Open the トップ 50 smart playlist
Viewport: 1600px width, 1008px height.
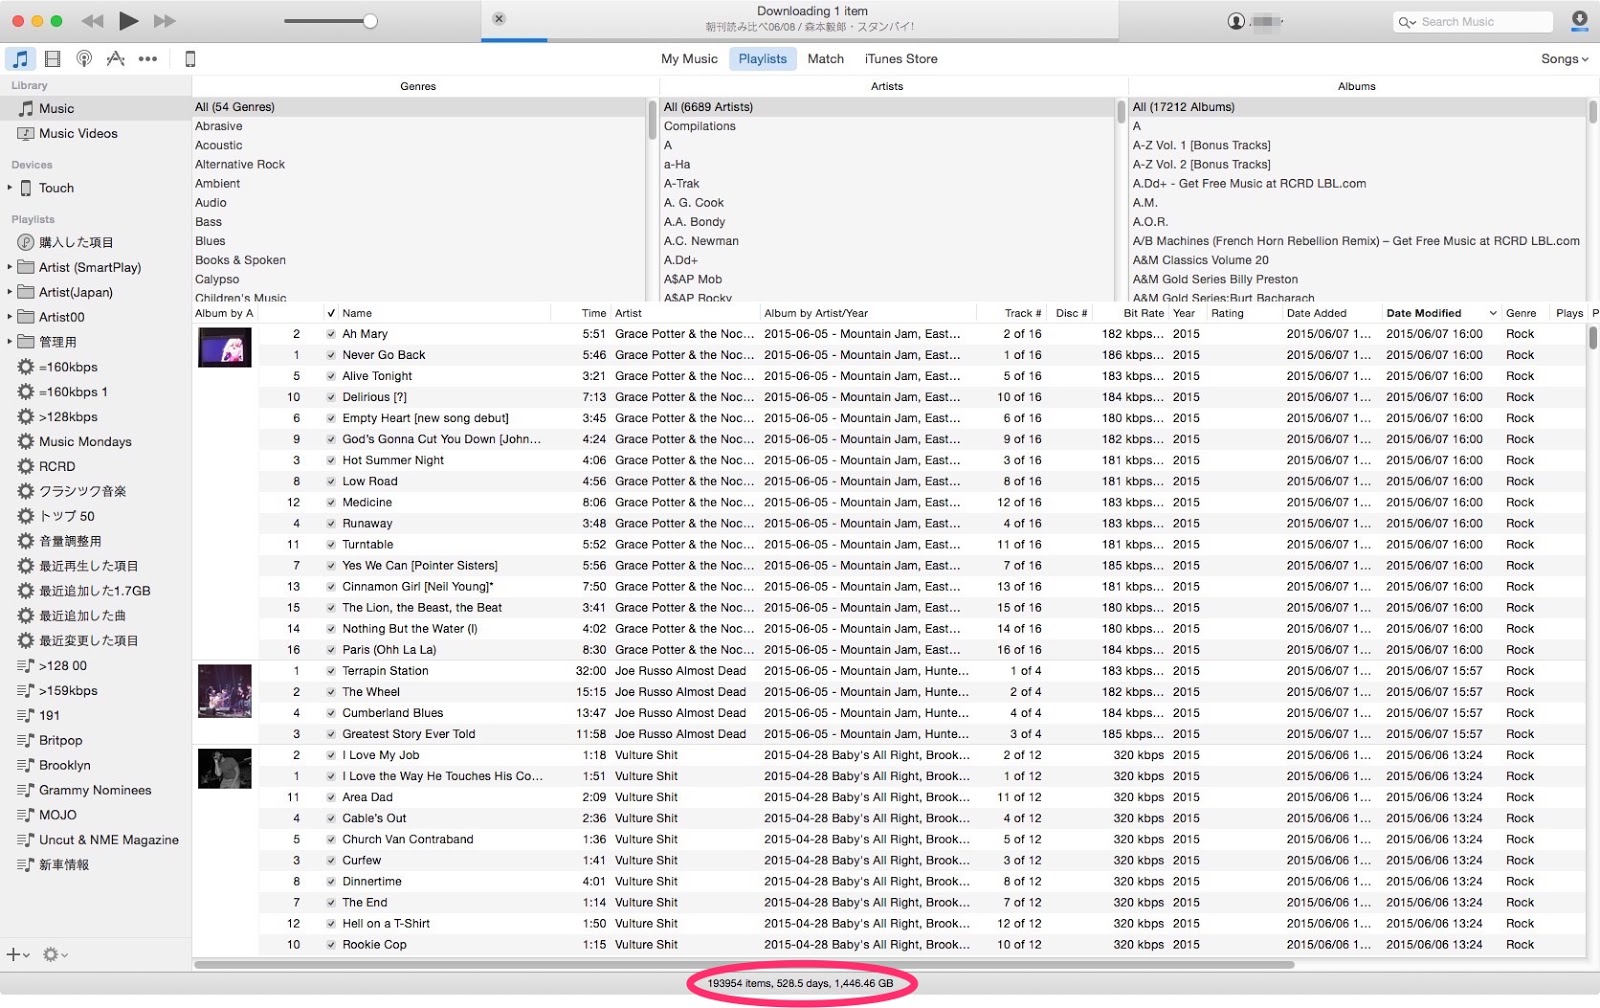(66, 516)
